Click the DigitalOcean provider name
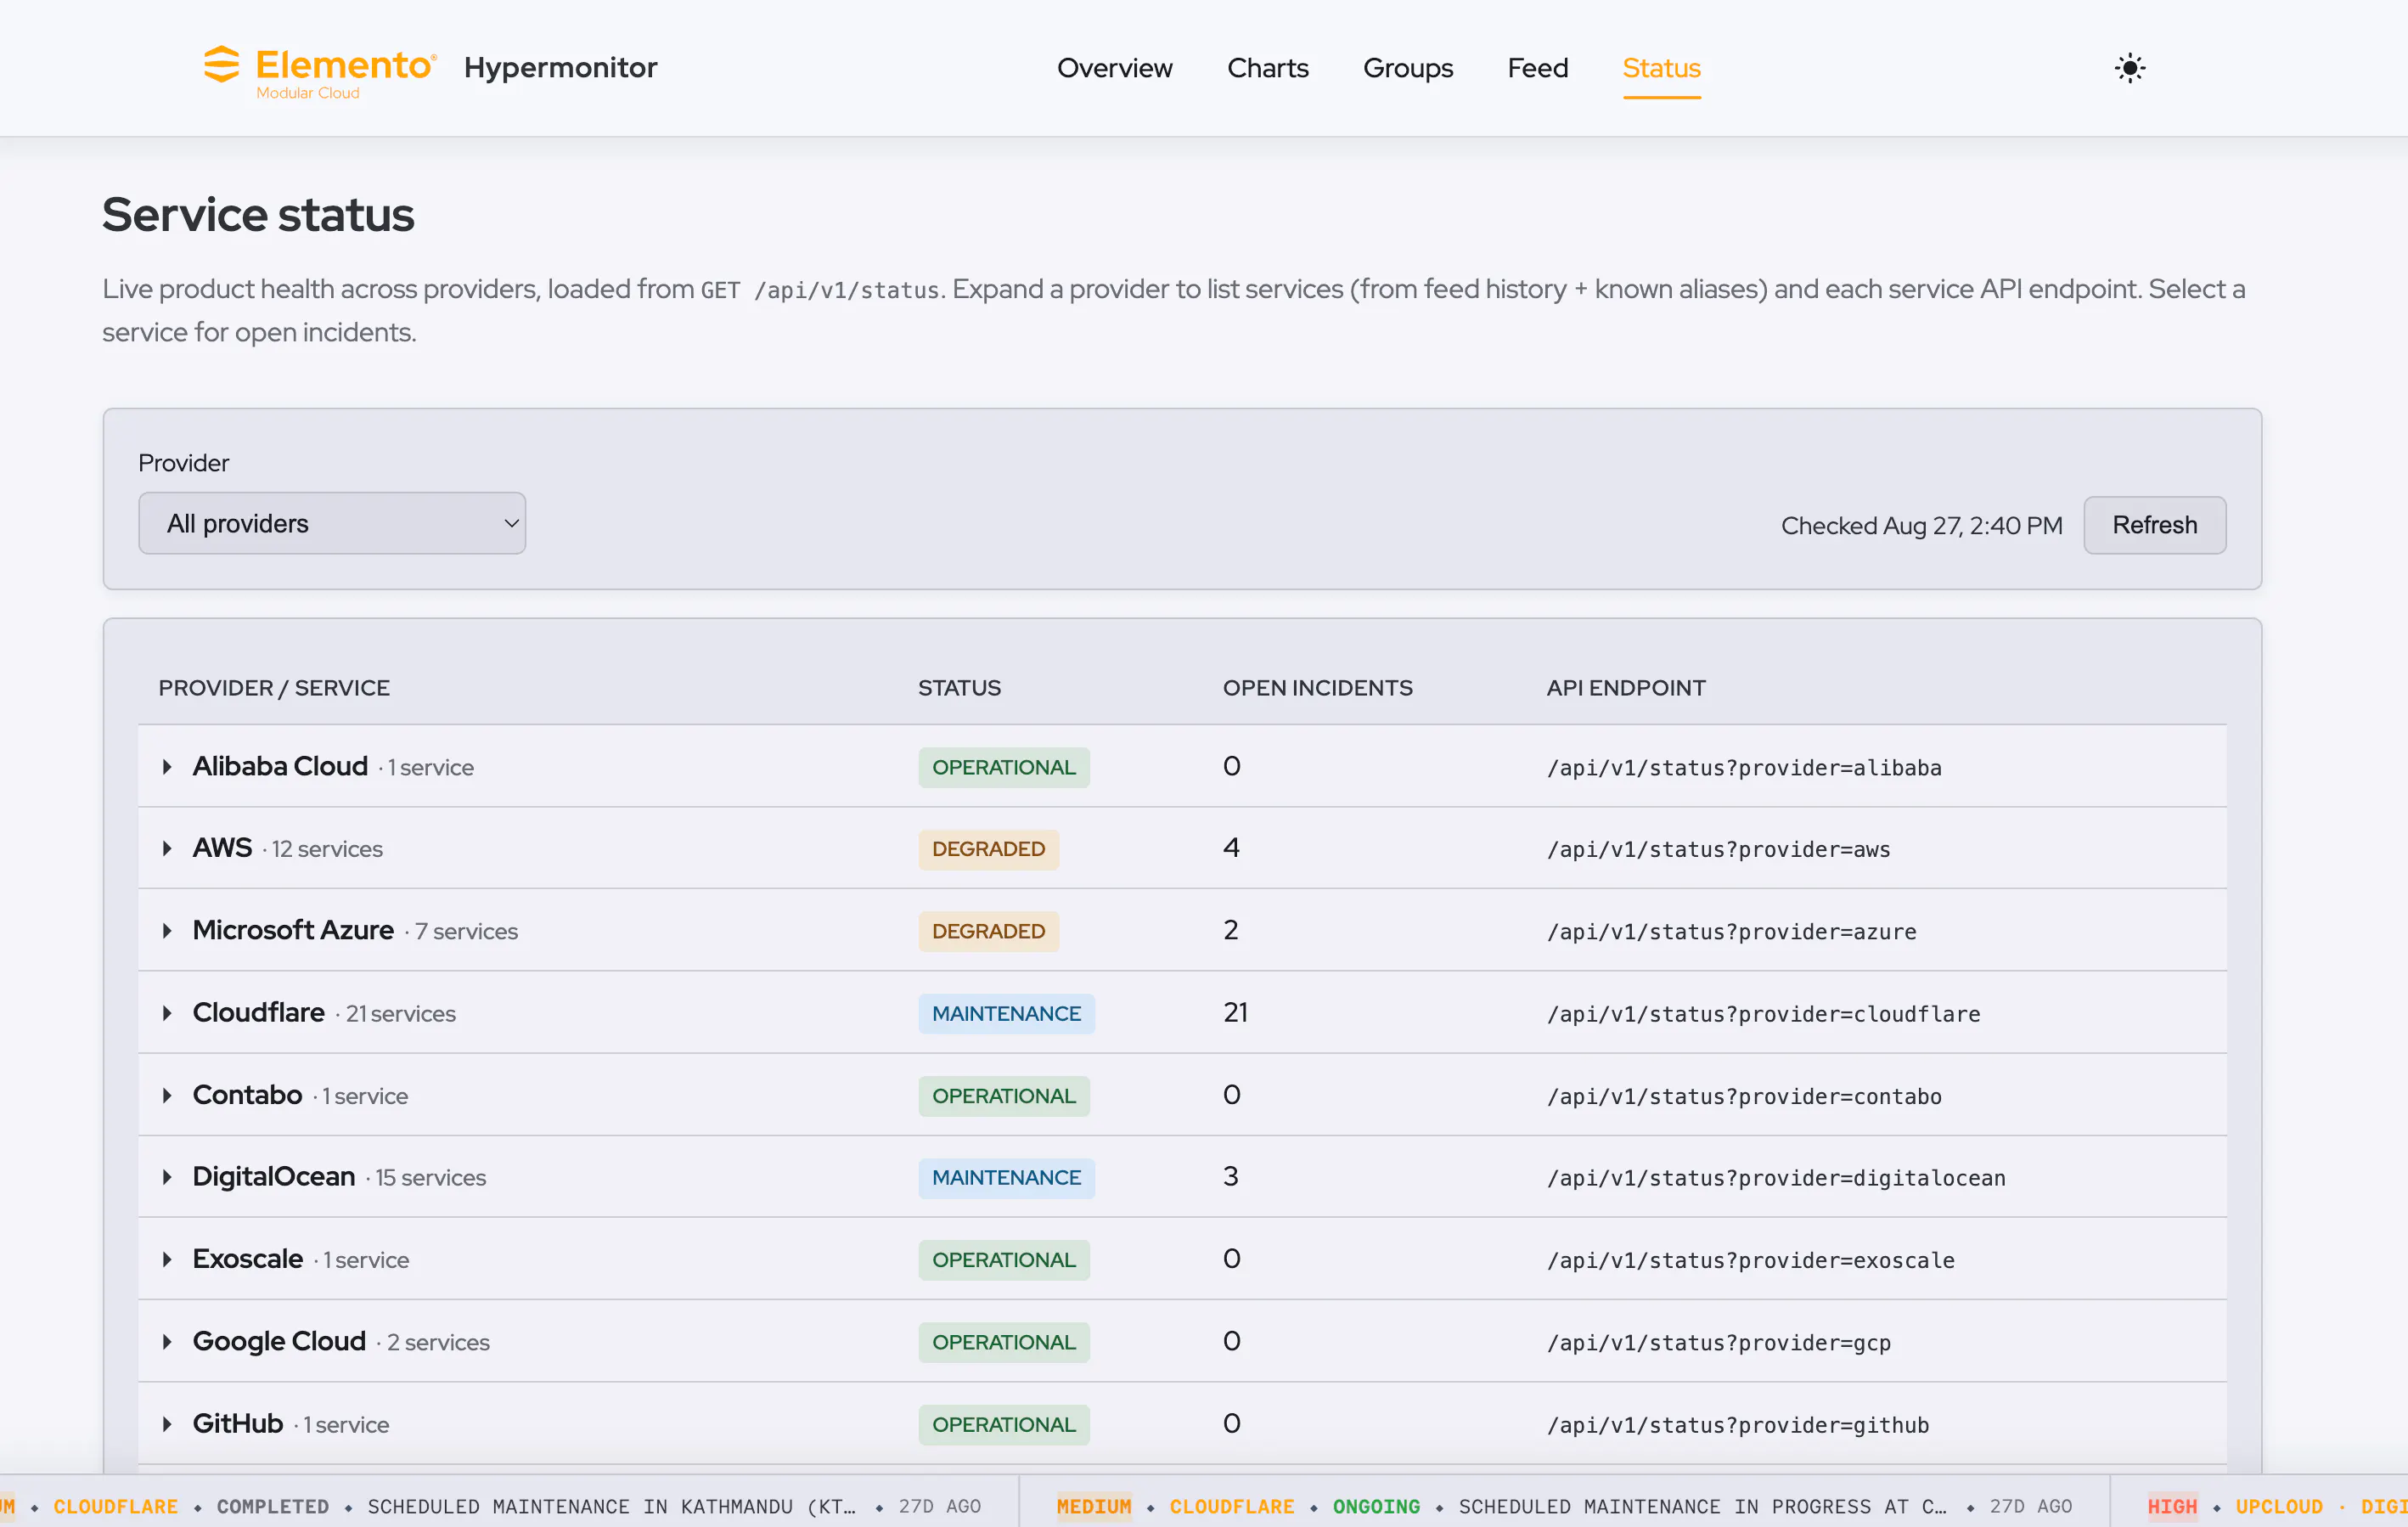The width and height of the screenshot is (2408, 1527). [x=274, y=1177]
